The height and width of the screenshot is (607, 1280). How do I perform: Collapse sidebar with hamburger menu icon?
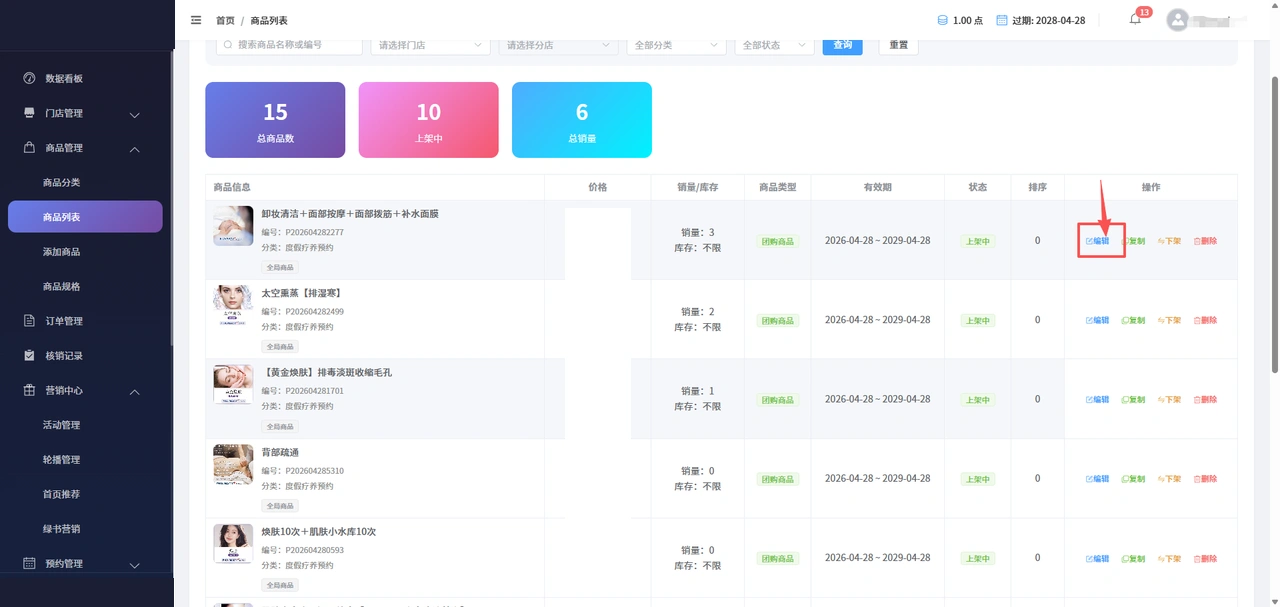pos(195,20)
